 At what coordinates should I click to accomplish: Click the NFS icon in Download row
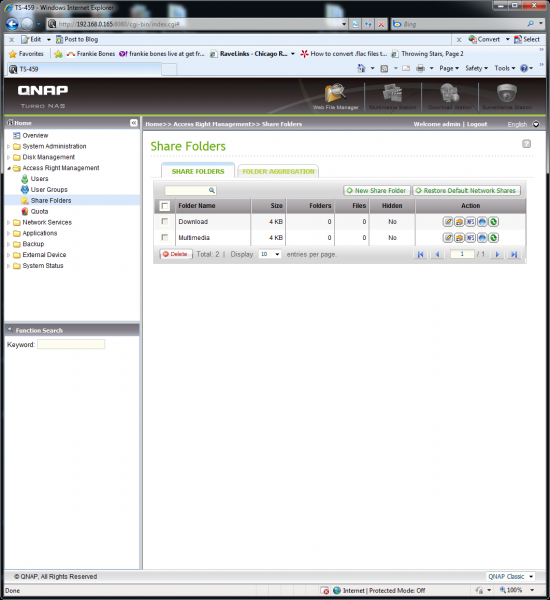(471, 222)
